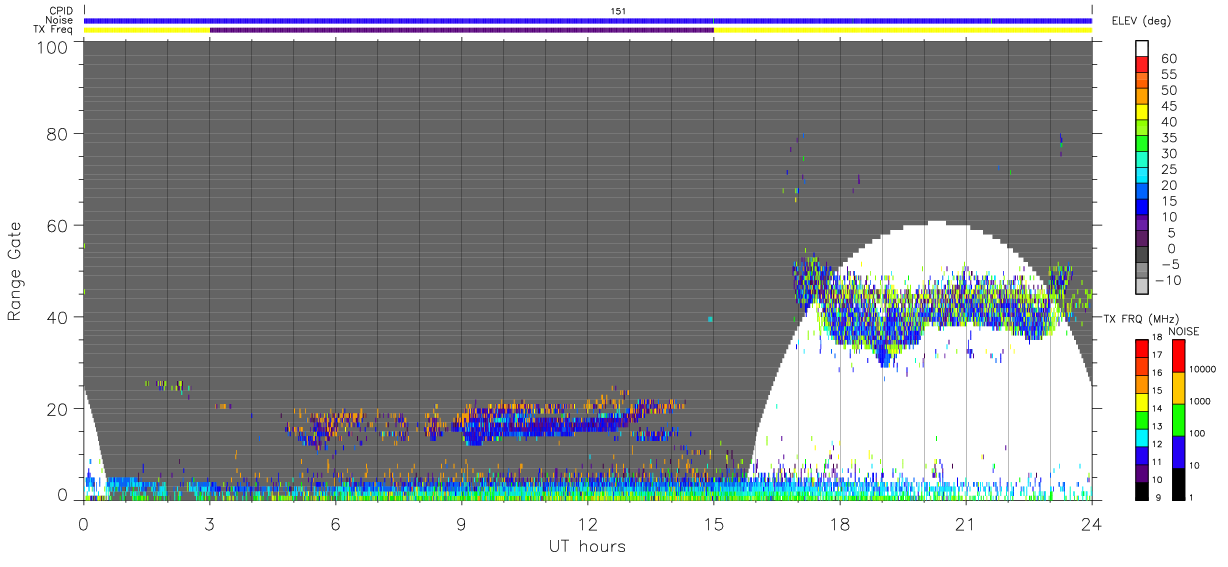Pick the yellow TX FRQ swatch between 14 and 15
Image resolution: width=1228 pixels, height=567 pixels.
[1143, 400]
